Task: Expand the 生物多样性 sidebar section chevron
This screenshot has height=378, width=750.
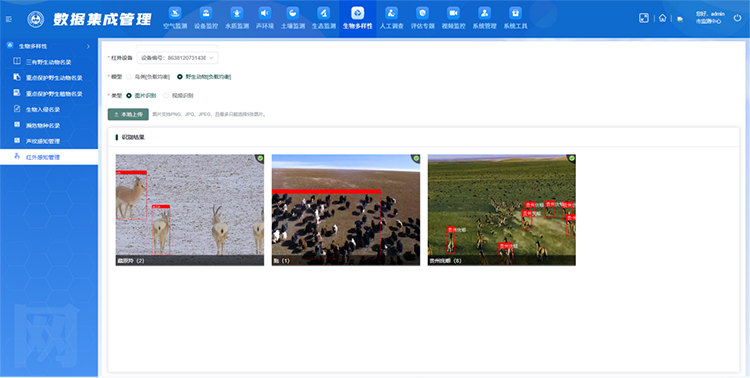Action: pos(88,46)
